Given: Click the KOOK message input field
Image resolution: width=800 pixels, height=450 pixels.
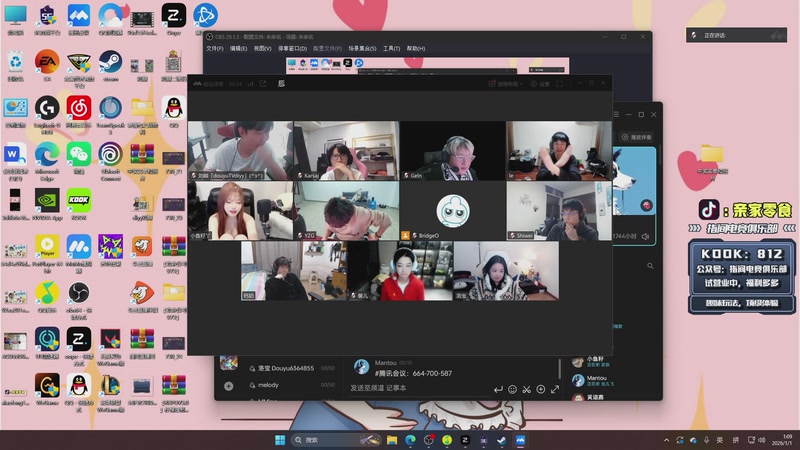Looking at the screenshot, I should pyautogui.click(x=418, y=388).
